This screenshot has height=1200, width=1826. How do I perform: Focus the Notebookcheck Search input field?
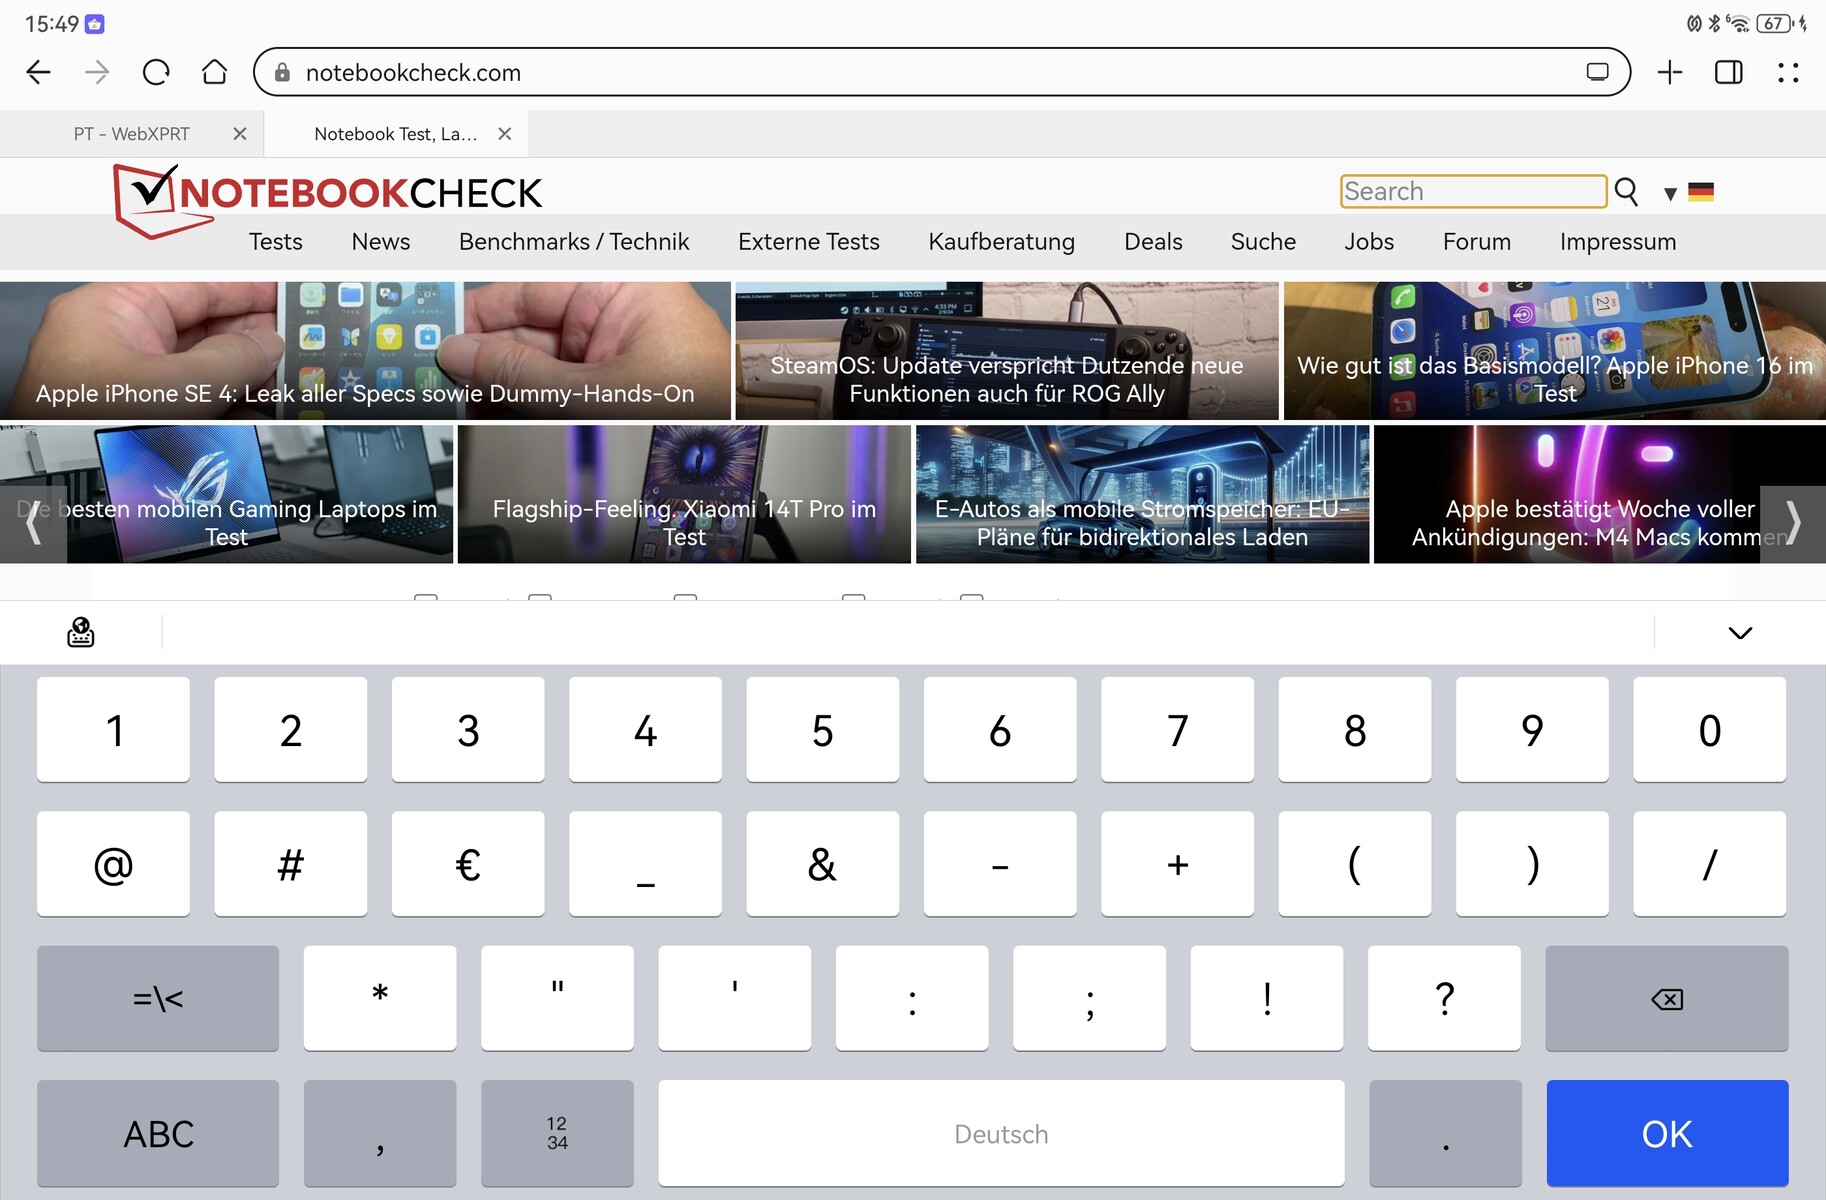pos(1472,191)
